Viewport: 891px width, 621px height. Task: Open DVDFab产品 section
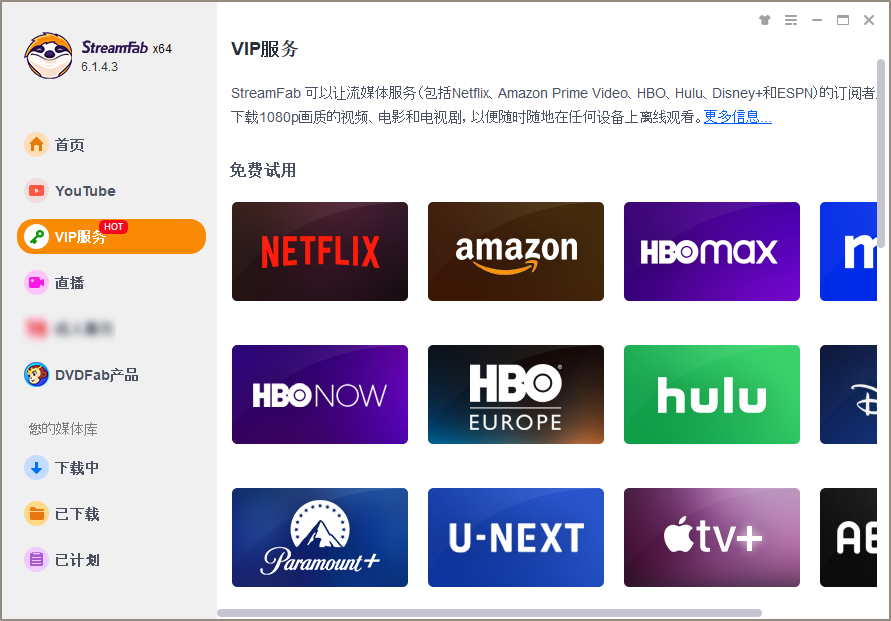[97, 375]
